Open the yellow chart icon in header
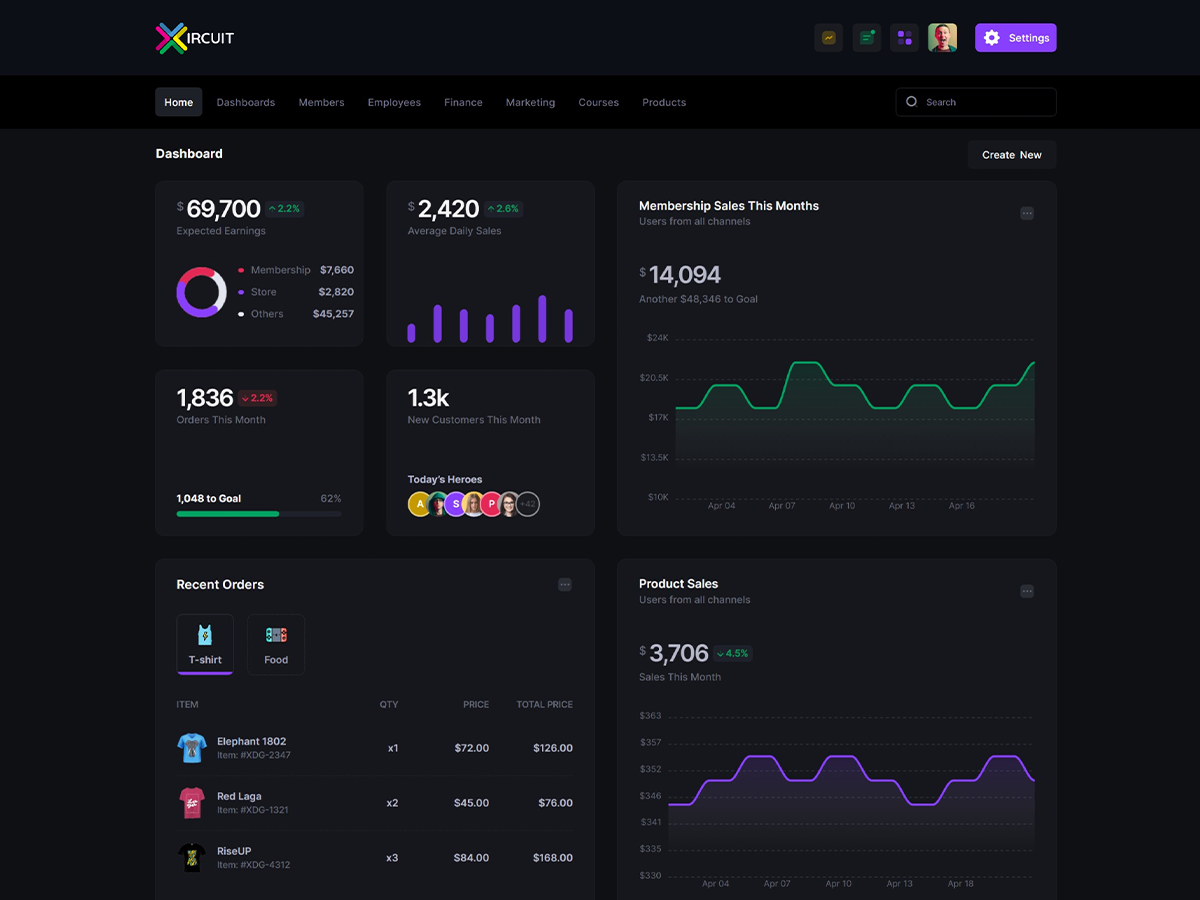The image size is (1200, 900). (828, 38)
